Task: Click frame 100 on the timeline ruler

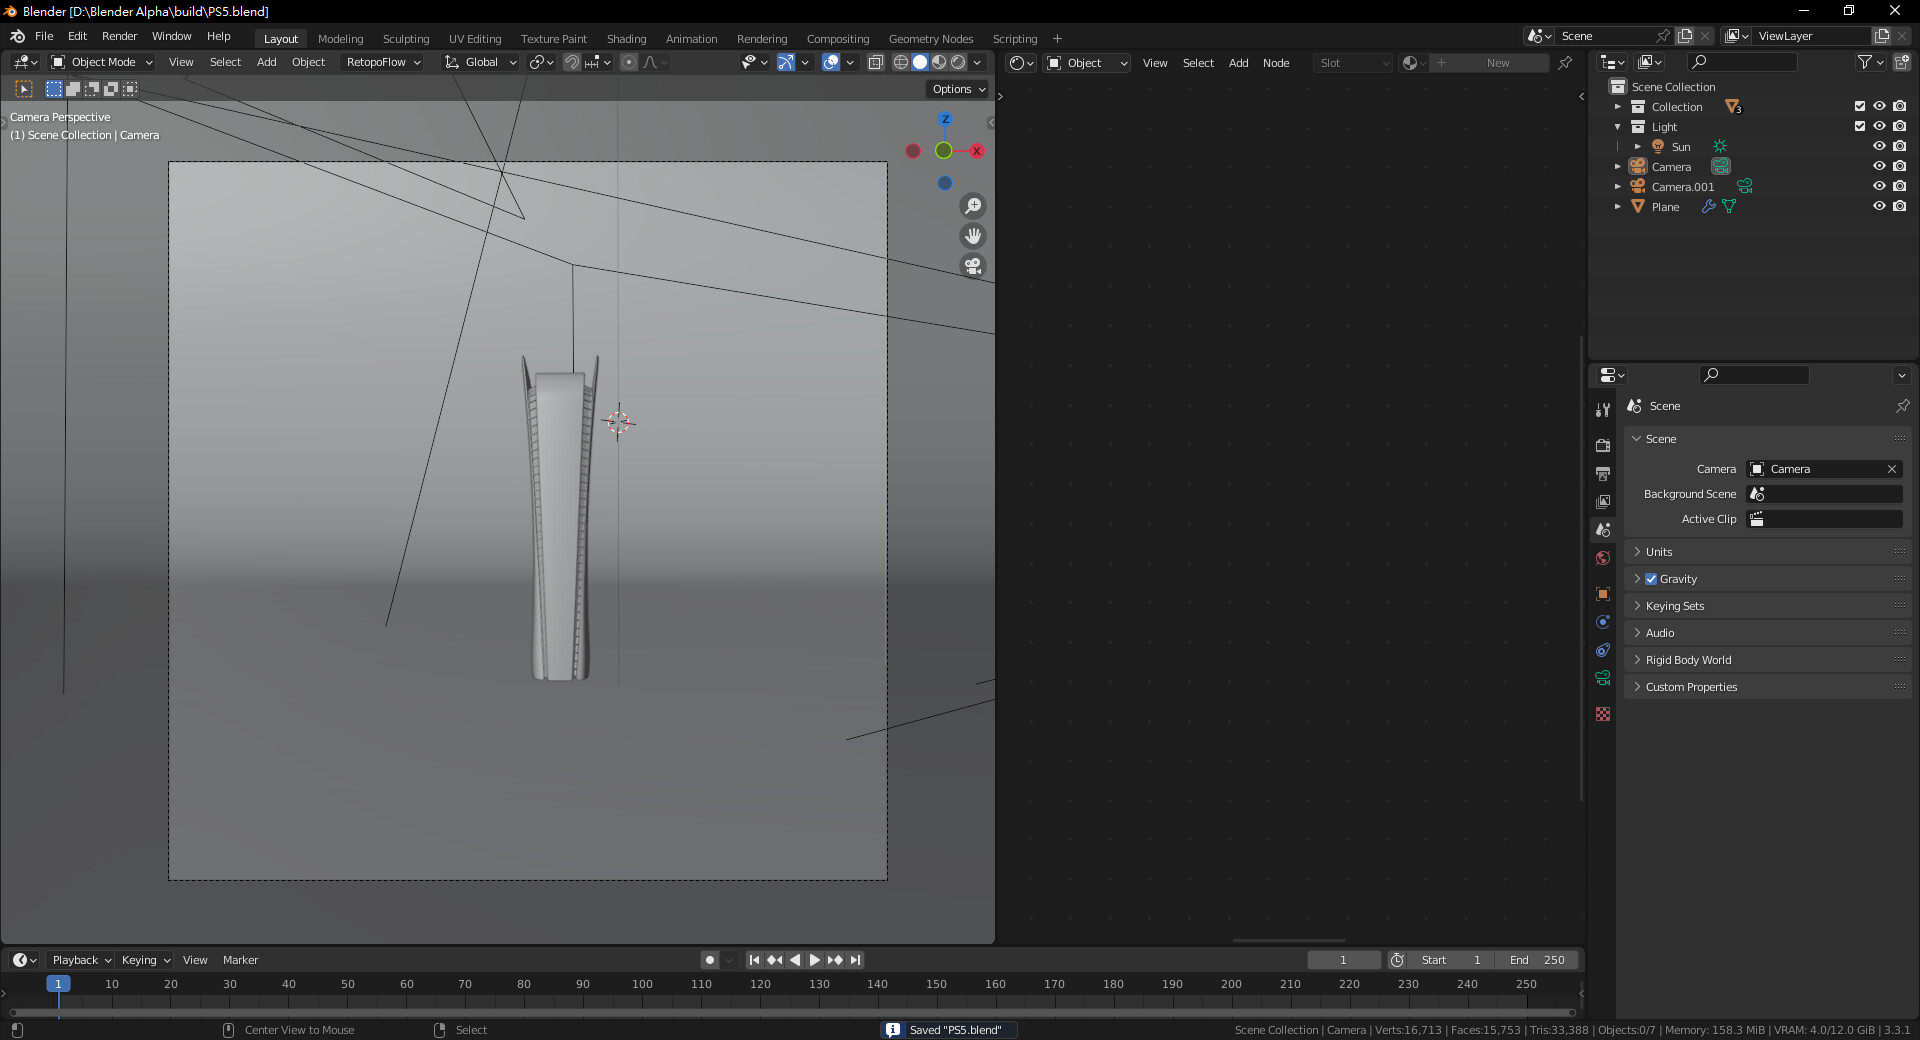Action: (x=642, y=984)
